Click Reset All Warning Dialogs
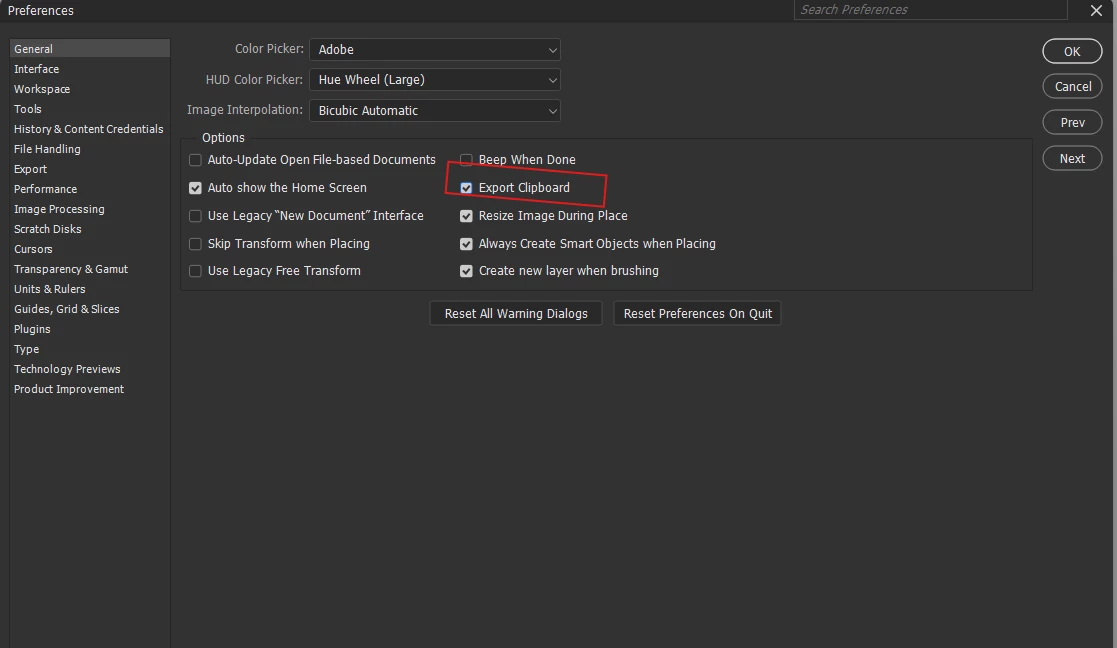The height and width of the screenshot is (648, 1117). click(x=516, y=313)
